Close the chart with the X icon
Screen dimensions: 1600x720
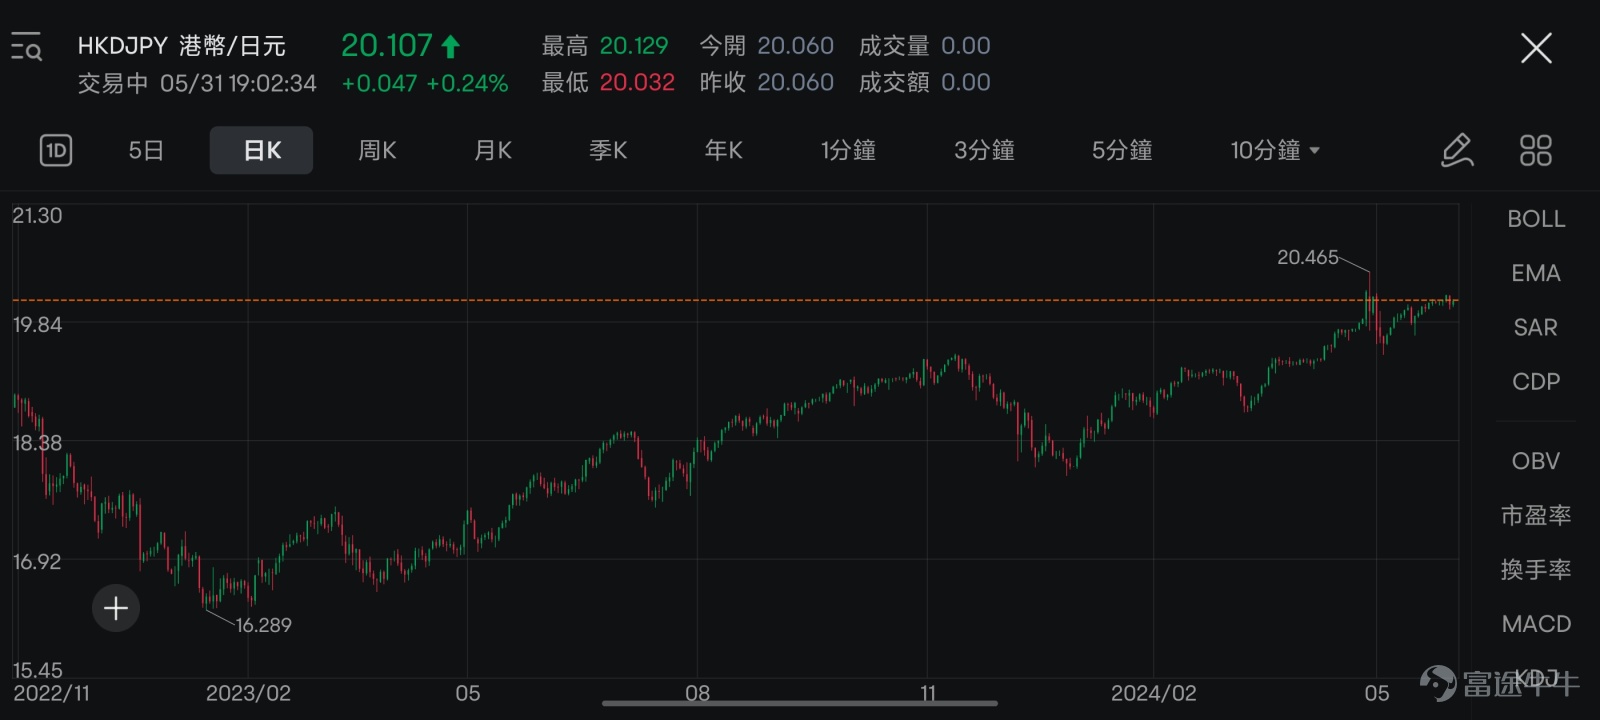1536,47
